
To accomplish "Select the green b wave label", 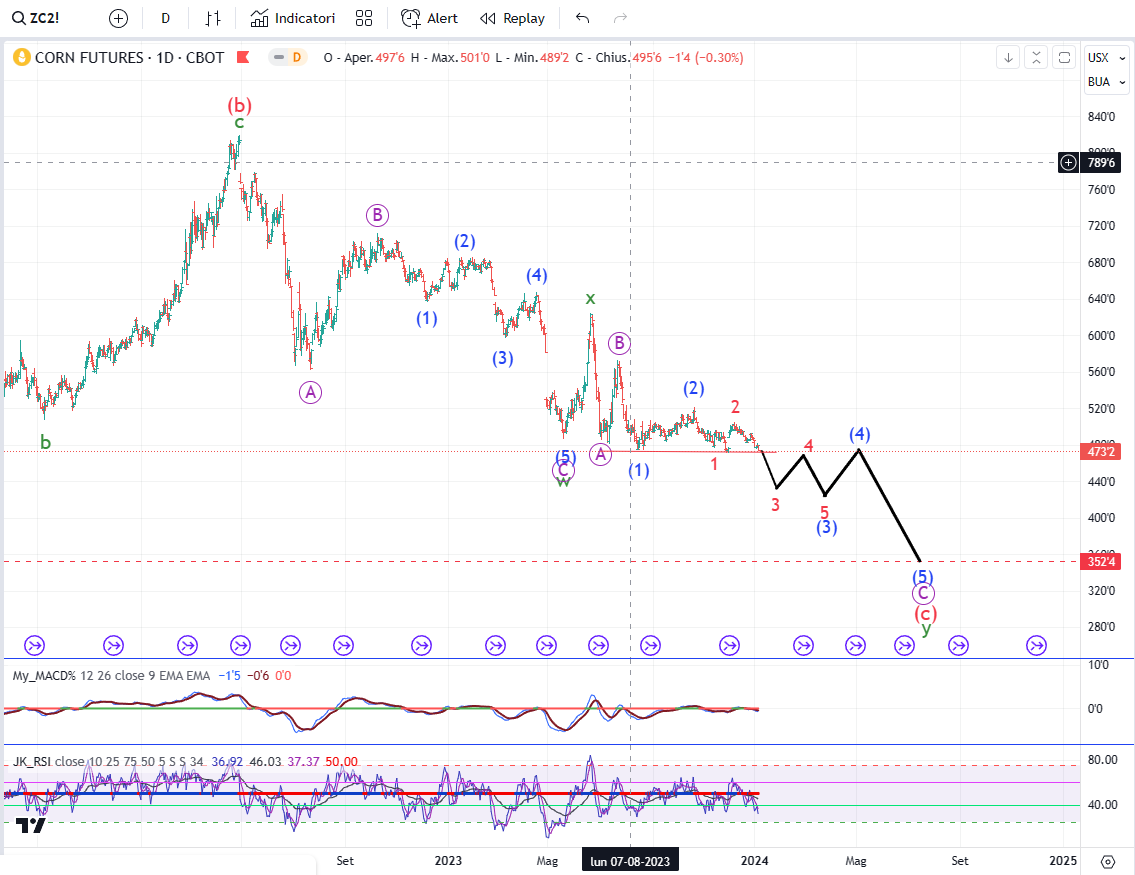I will click(x=46, y=442).
